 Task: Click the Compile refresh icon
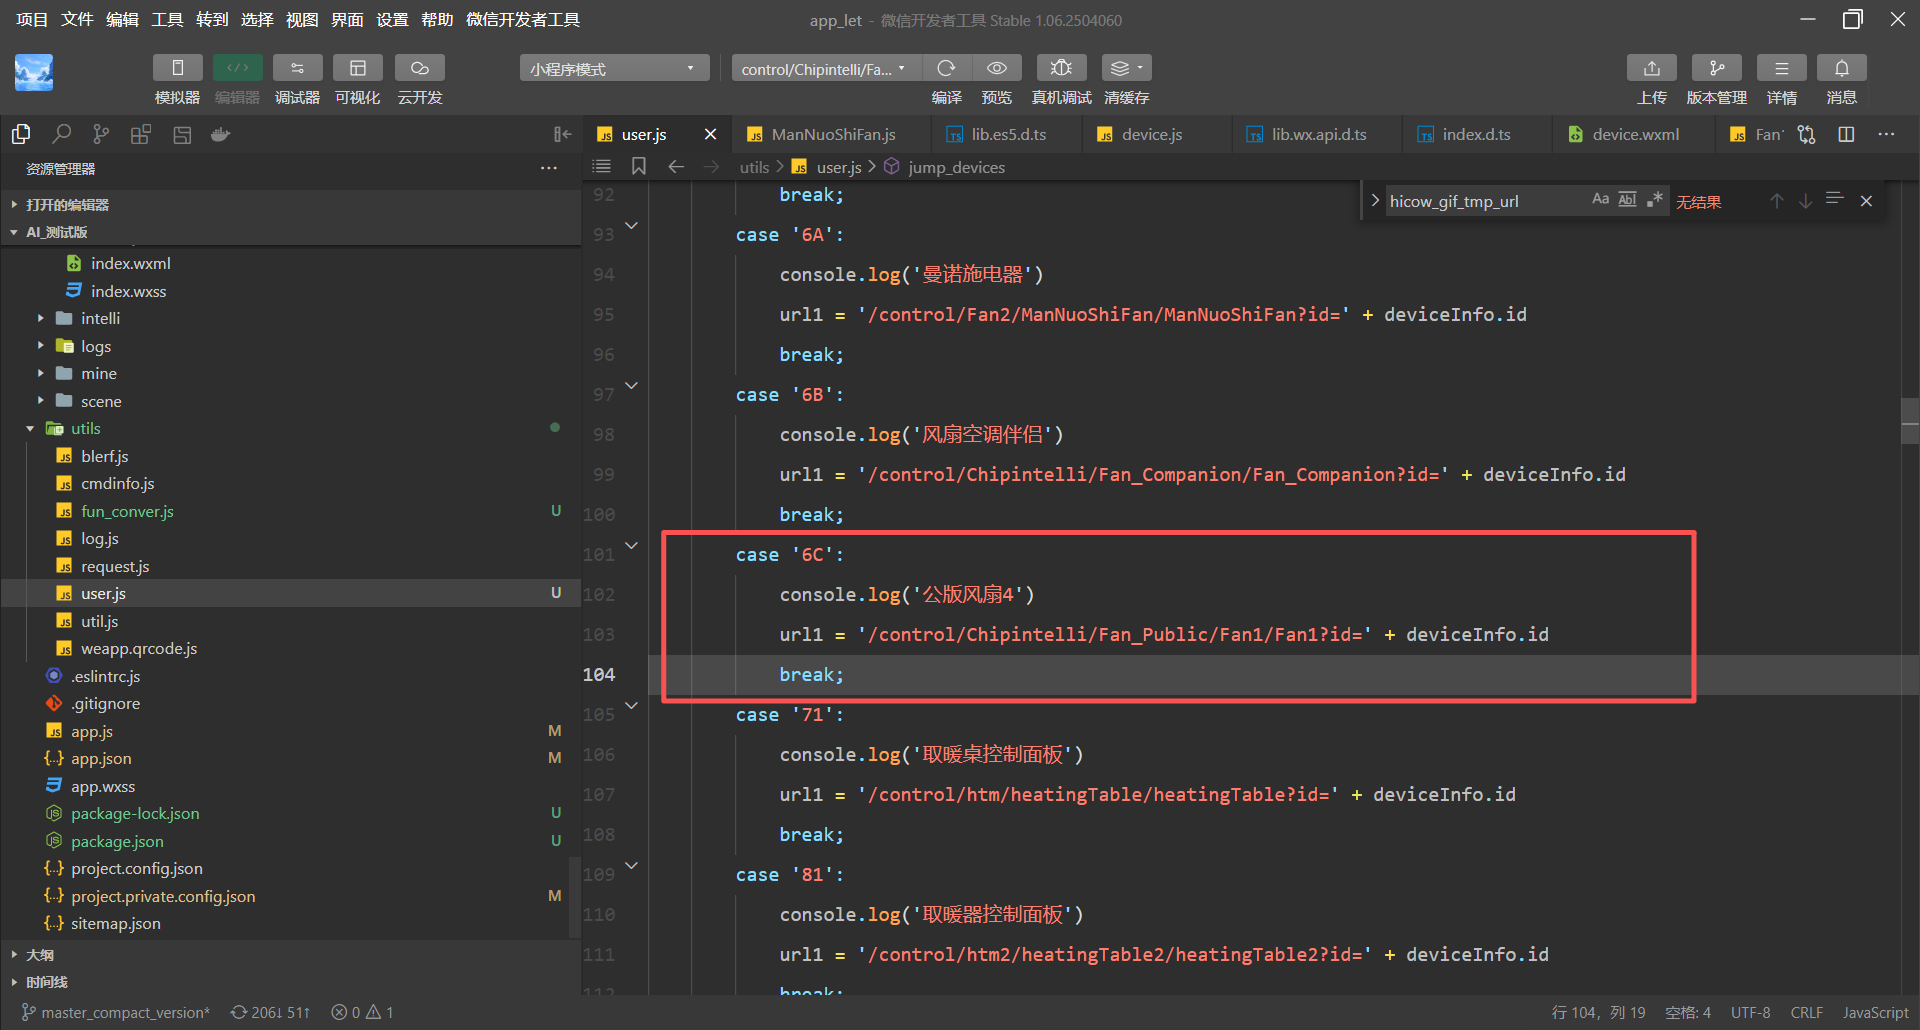tap(946, 68)
